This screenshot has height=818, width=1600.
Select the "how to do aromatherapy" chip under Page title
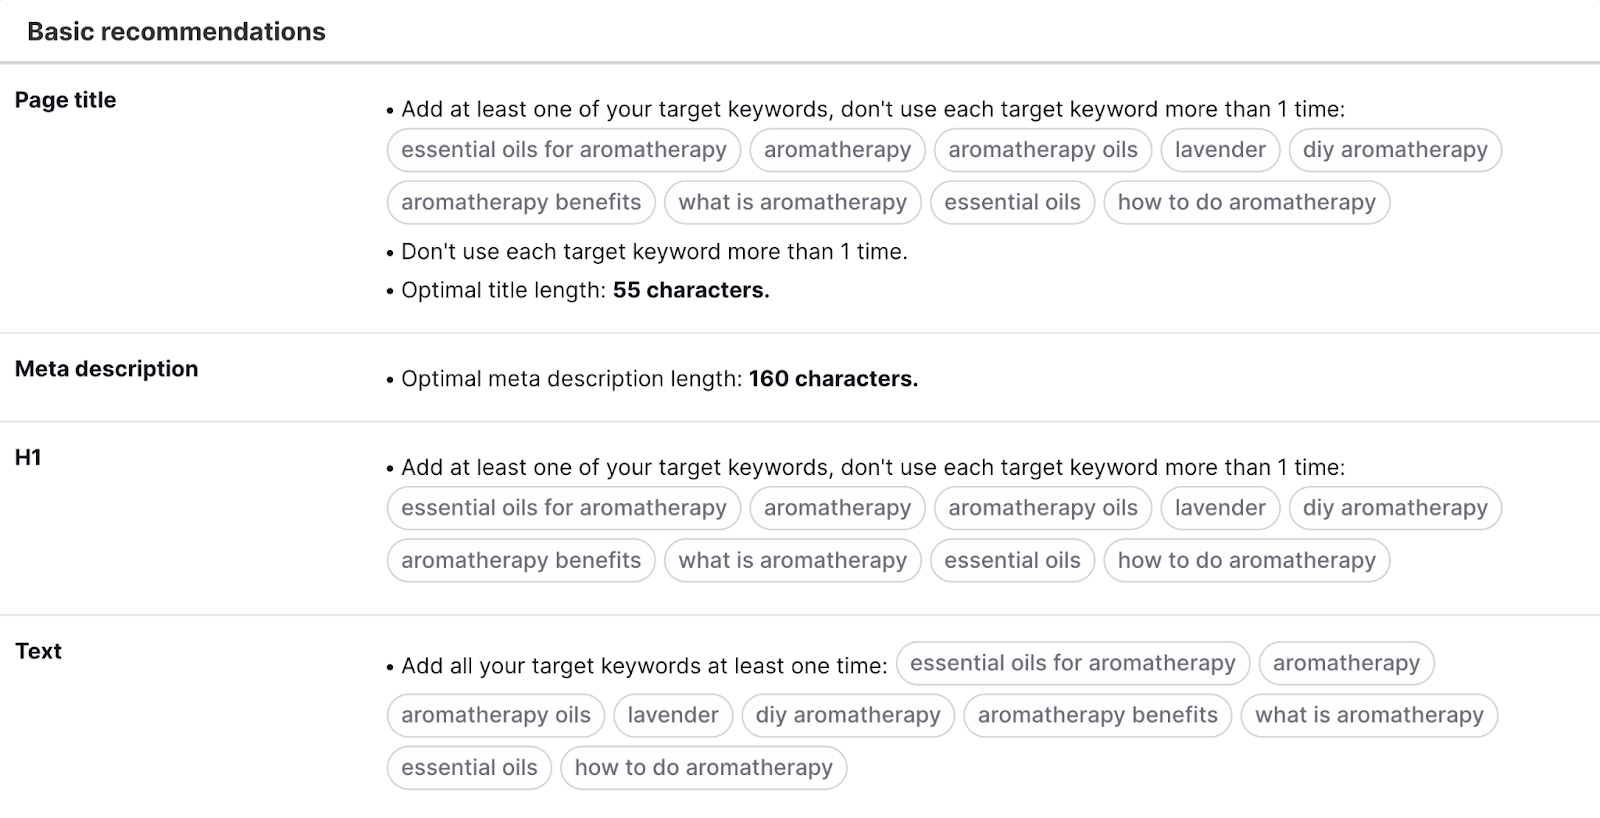tap(1247, 202)
